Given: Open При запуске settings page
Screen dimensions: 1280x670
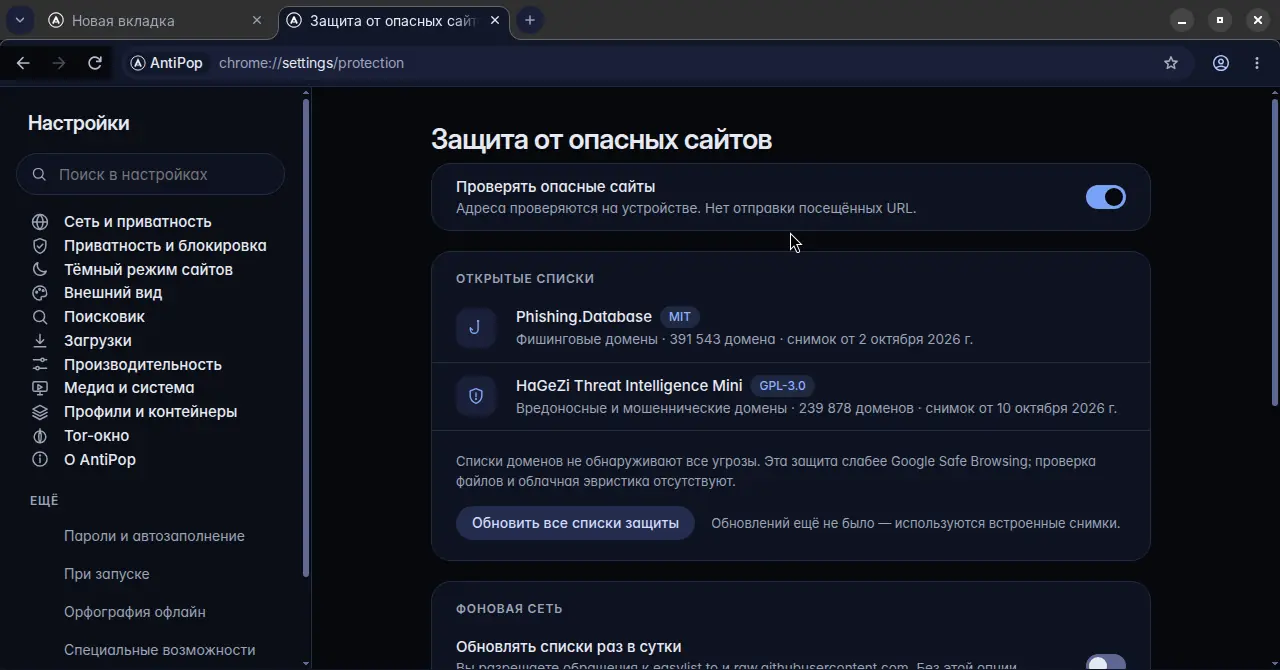Looking at the screenshot, I should 107,574.
